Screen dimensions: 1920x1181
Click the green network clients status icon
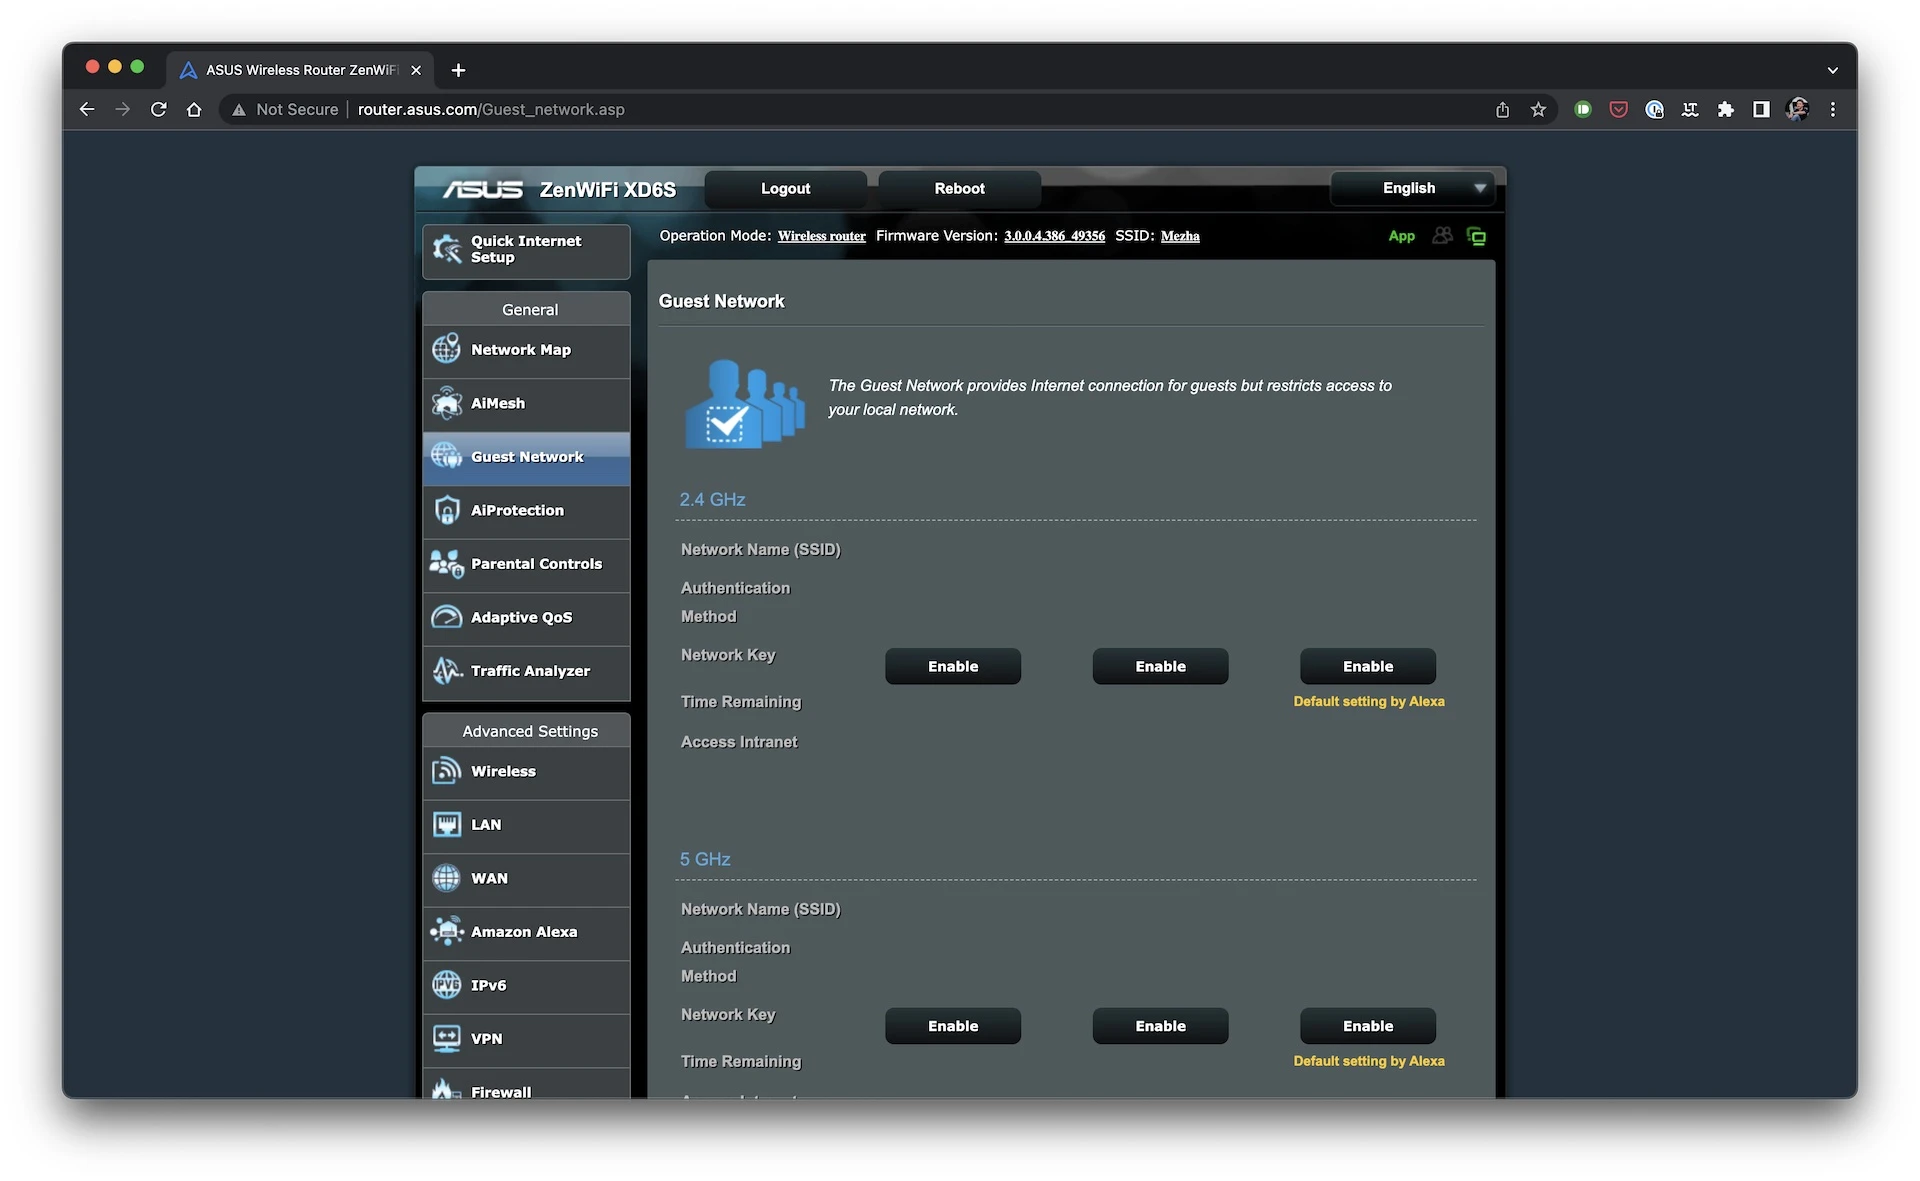(1476, 236)
